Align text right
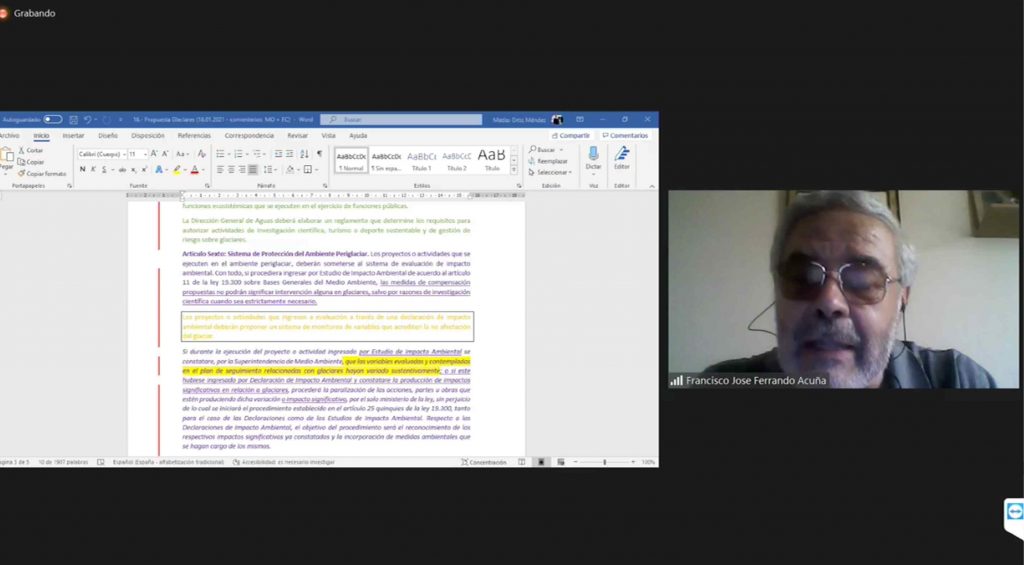Image resolution: width=1024 pixels, height=565 pixels. [x=242, y=170]
